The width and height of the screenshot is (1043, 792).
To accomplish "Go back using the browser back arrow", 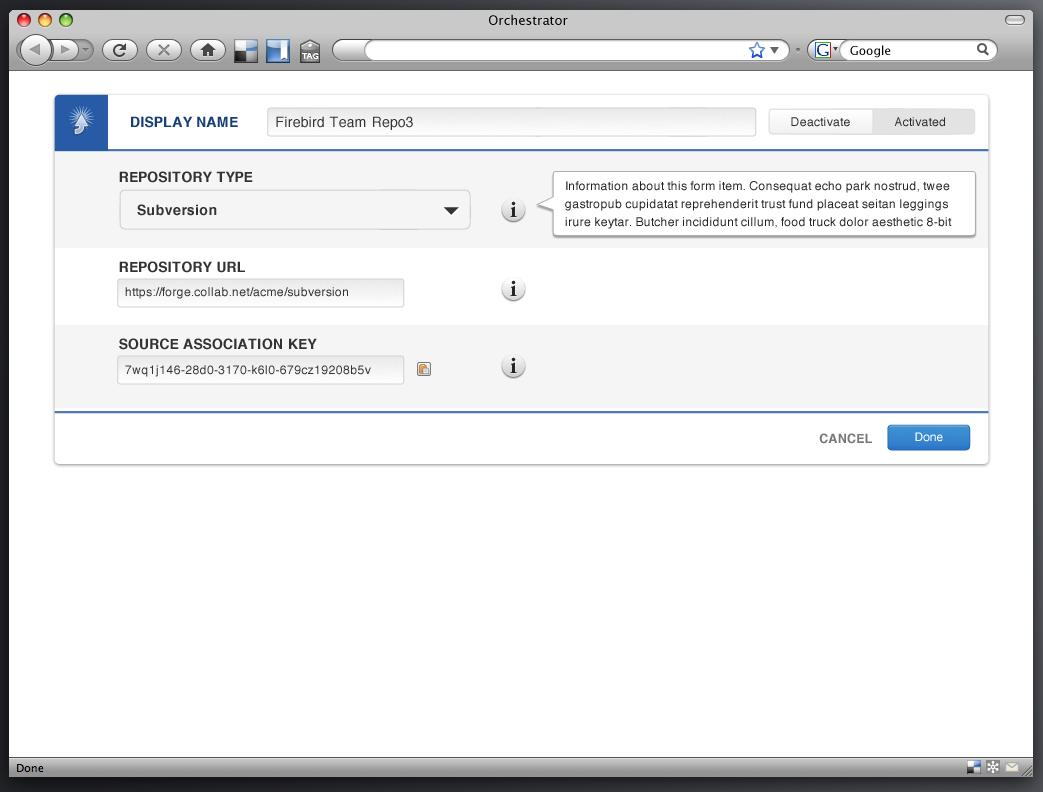I will pyautogui.click(x=35, y=49).
